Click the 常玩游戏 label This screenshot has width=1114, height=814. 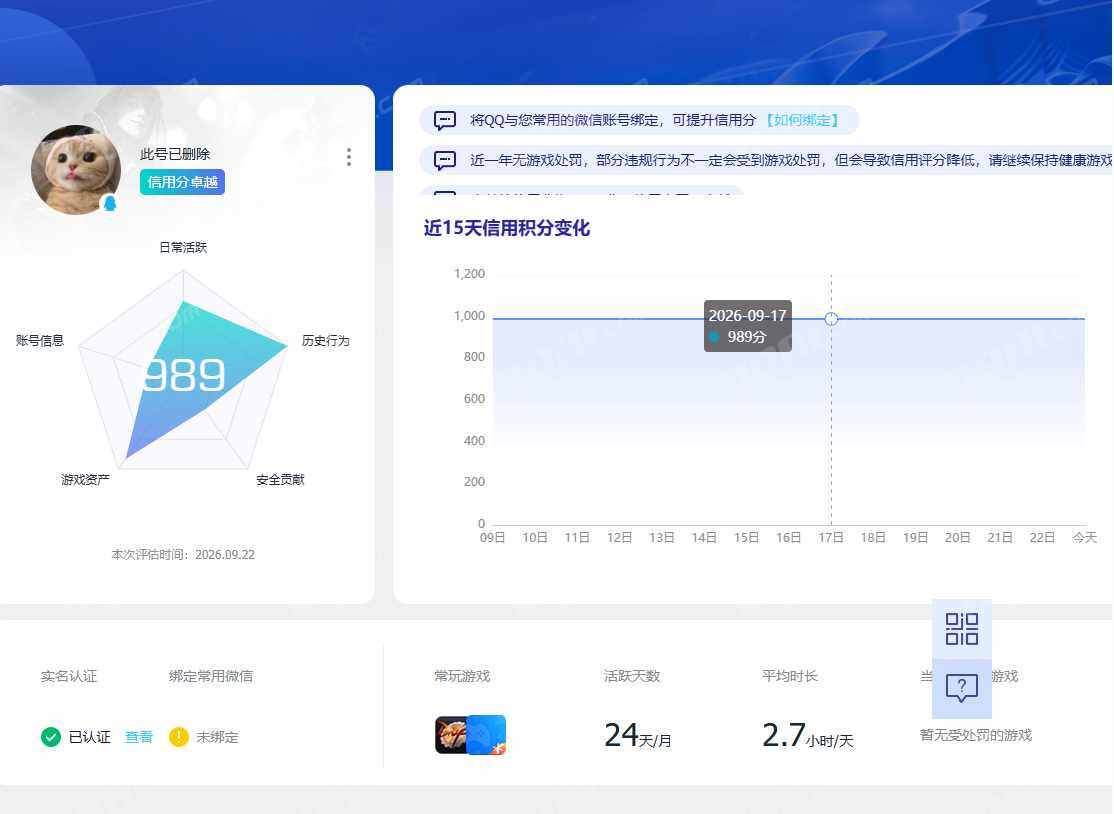click(x=463, y=676)
